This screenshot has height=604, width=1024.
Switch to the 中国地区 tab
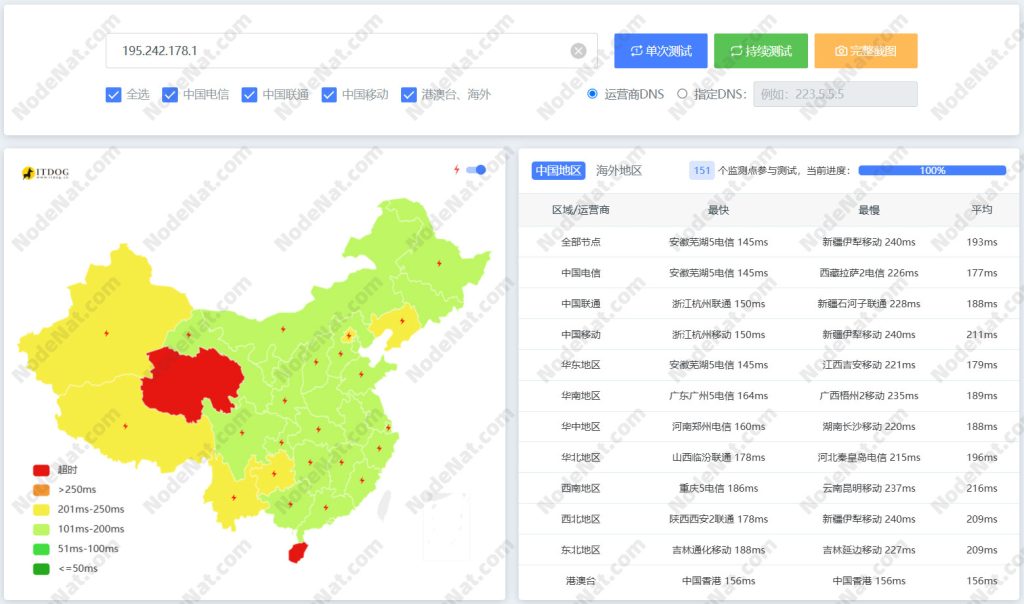tap(558, 170)
